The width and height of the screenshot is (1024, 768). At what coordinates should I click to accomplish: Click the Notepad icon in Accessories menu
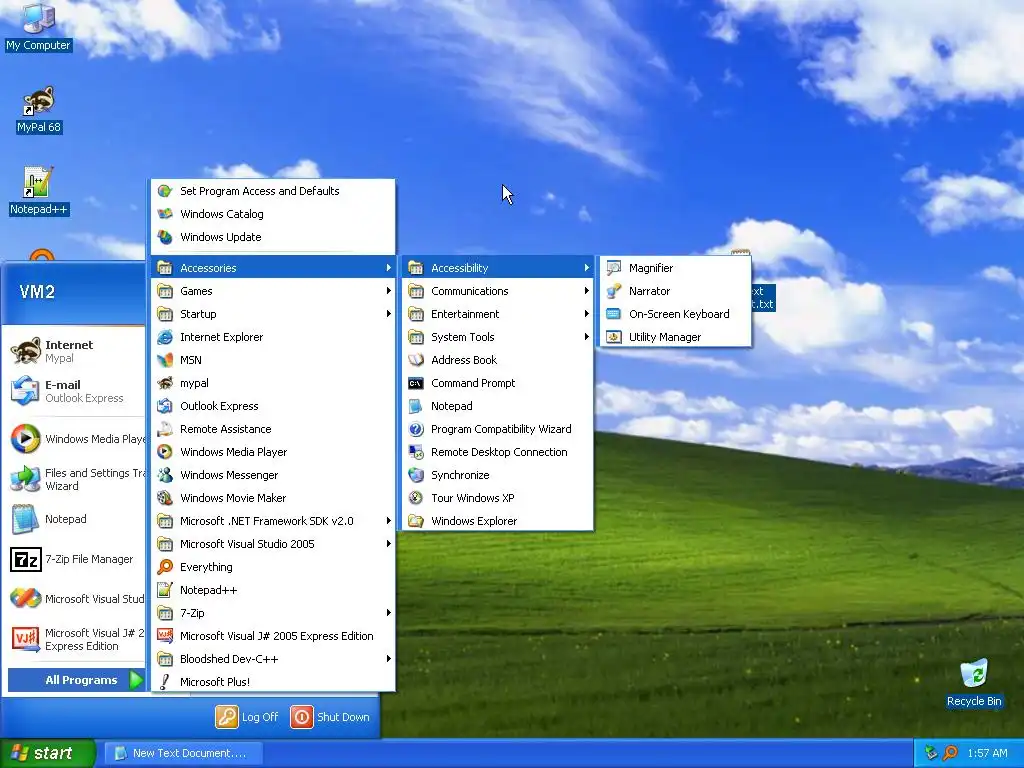tap(416, 406)
